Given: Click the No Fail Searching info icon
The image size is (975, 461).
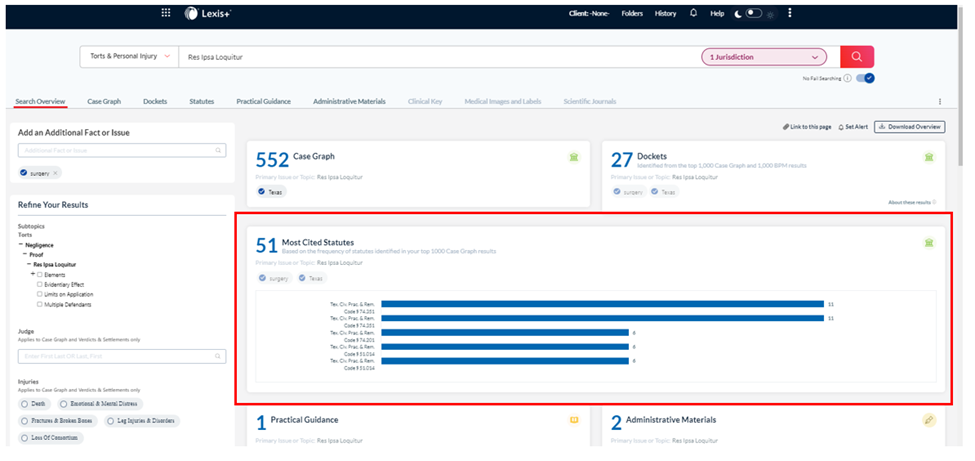Looking at the screenshot, I should 848,78.
